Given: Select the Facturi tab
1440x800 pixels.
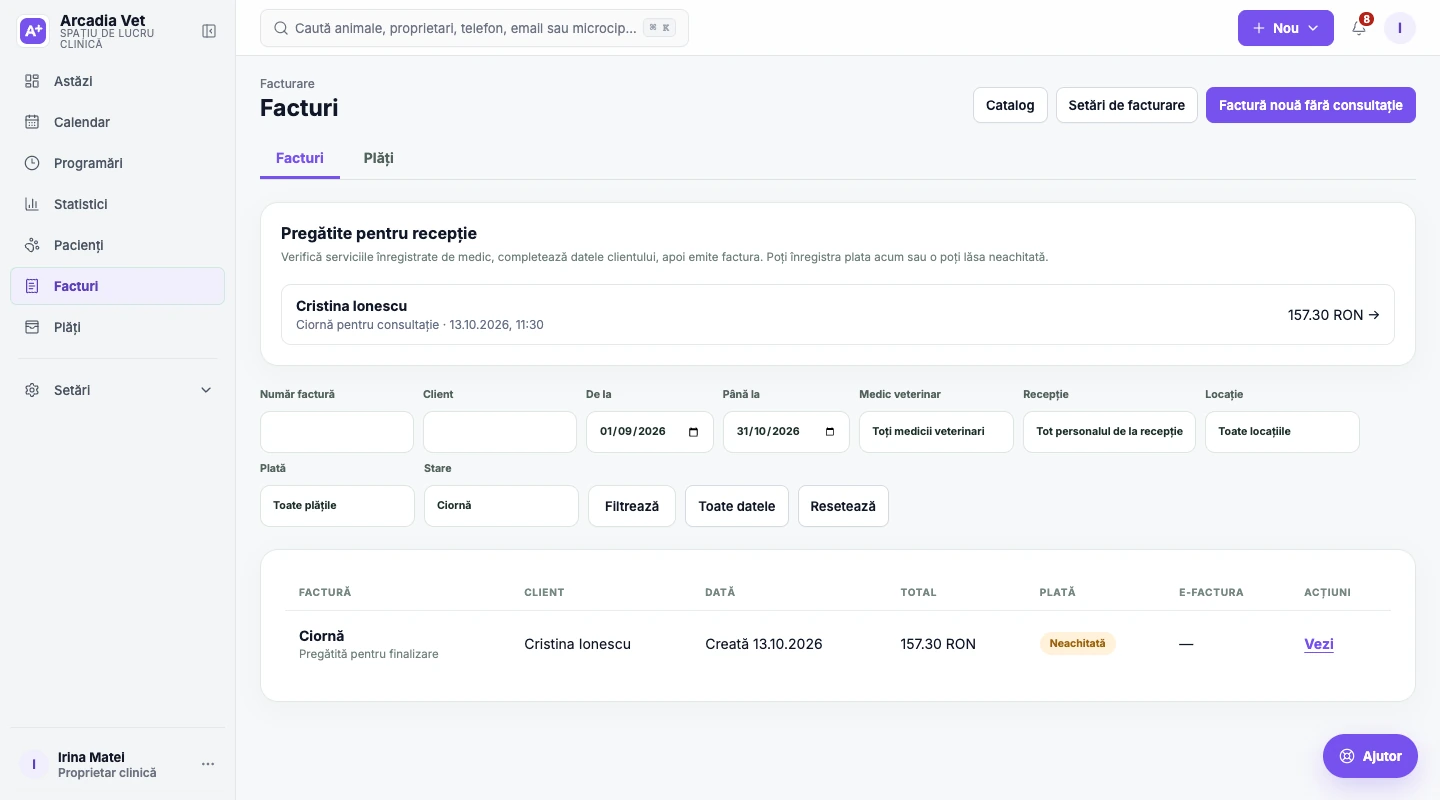Looking at the screenshot, I should click(x=300, y=158).
